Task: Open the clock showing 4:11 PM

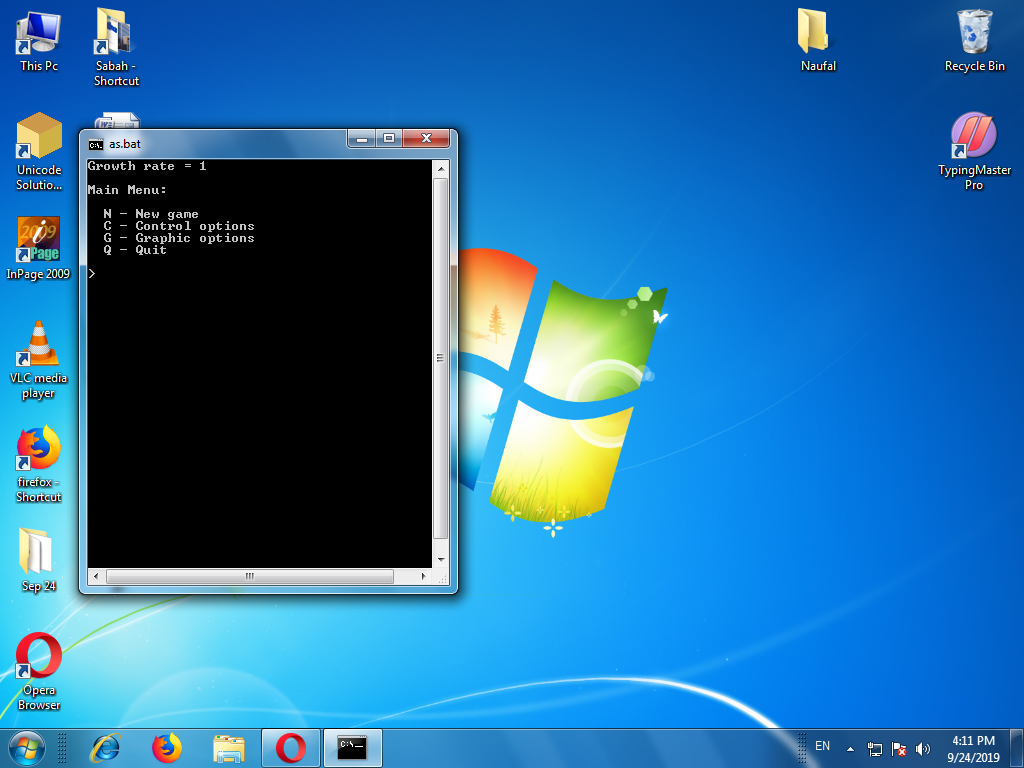Action: coord(973,749)
